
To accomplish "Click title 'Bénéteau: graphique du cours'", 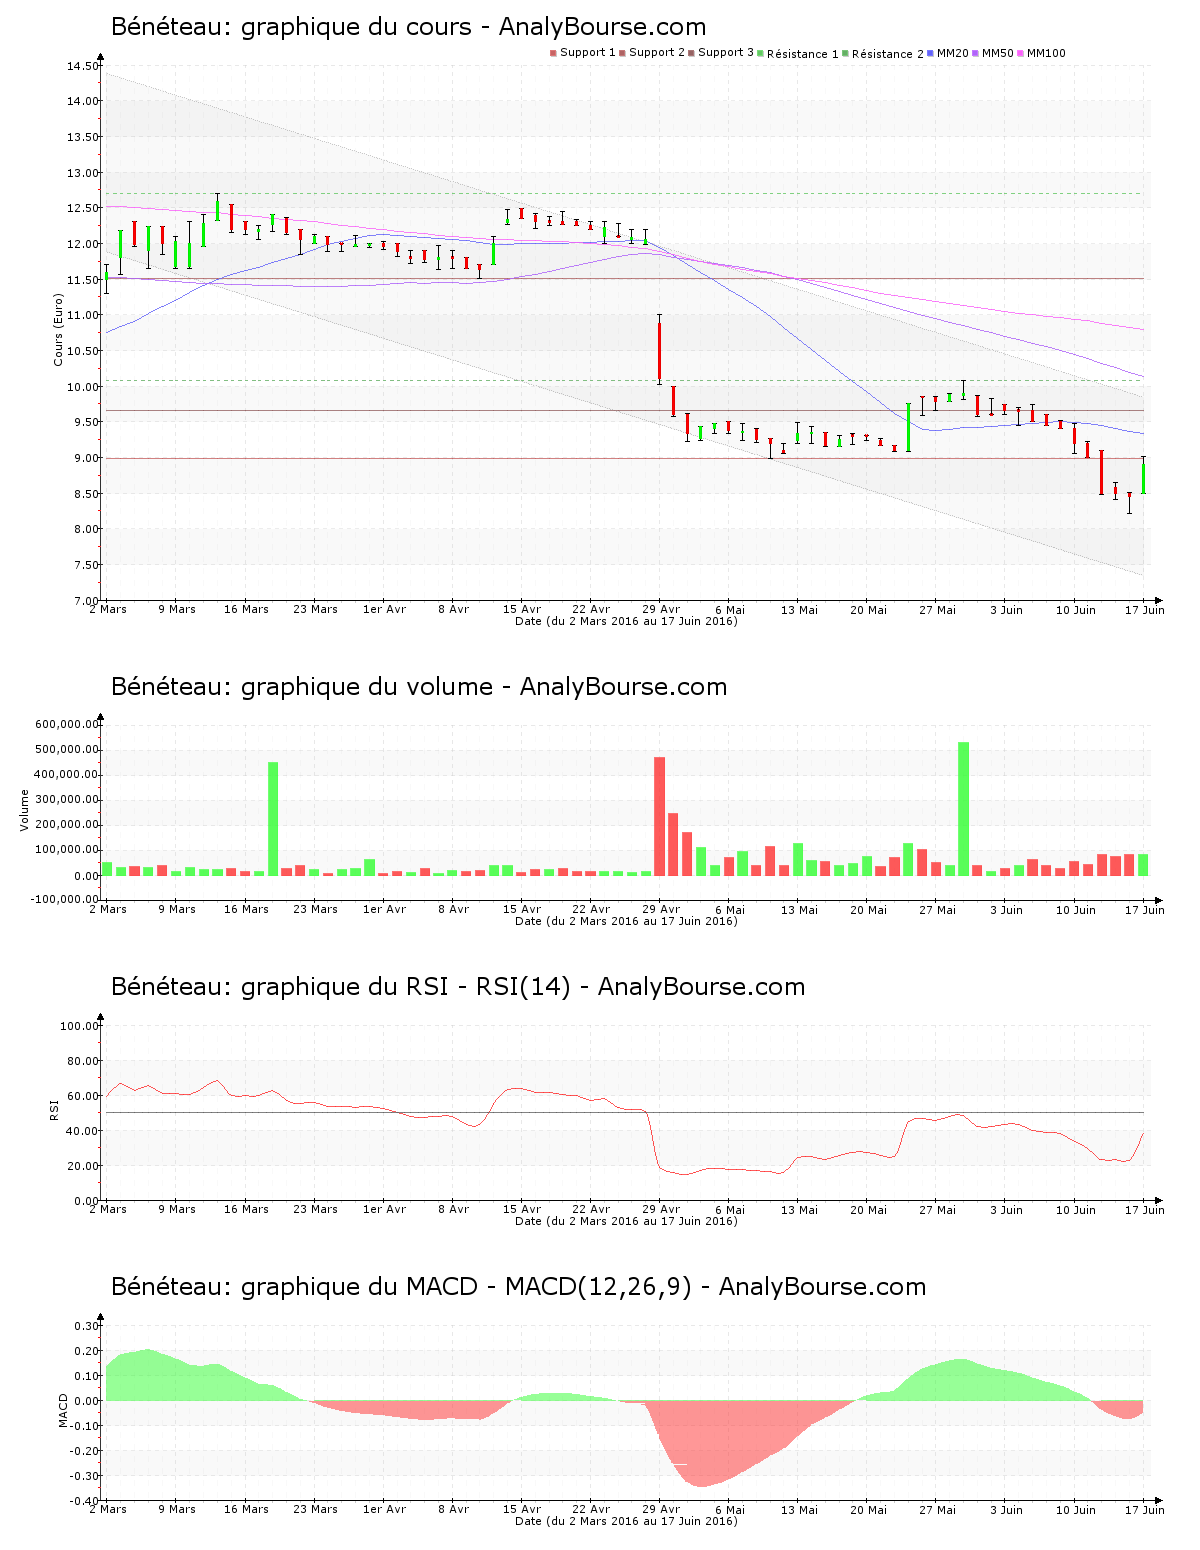I will coord(291,27).
